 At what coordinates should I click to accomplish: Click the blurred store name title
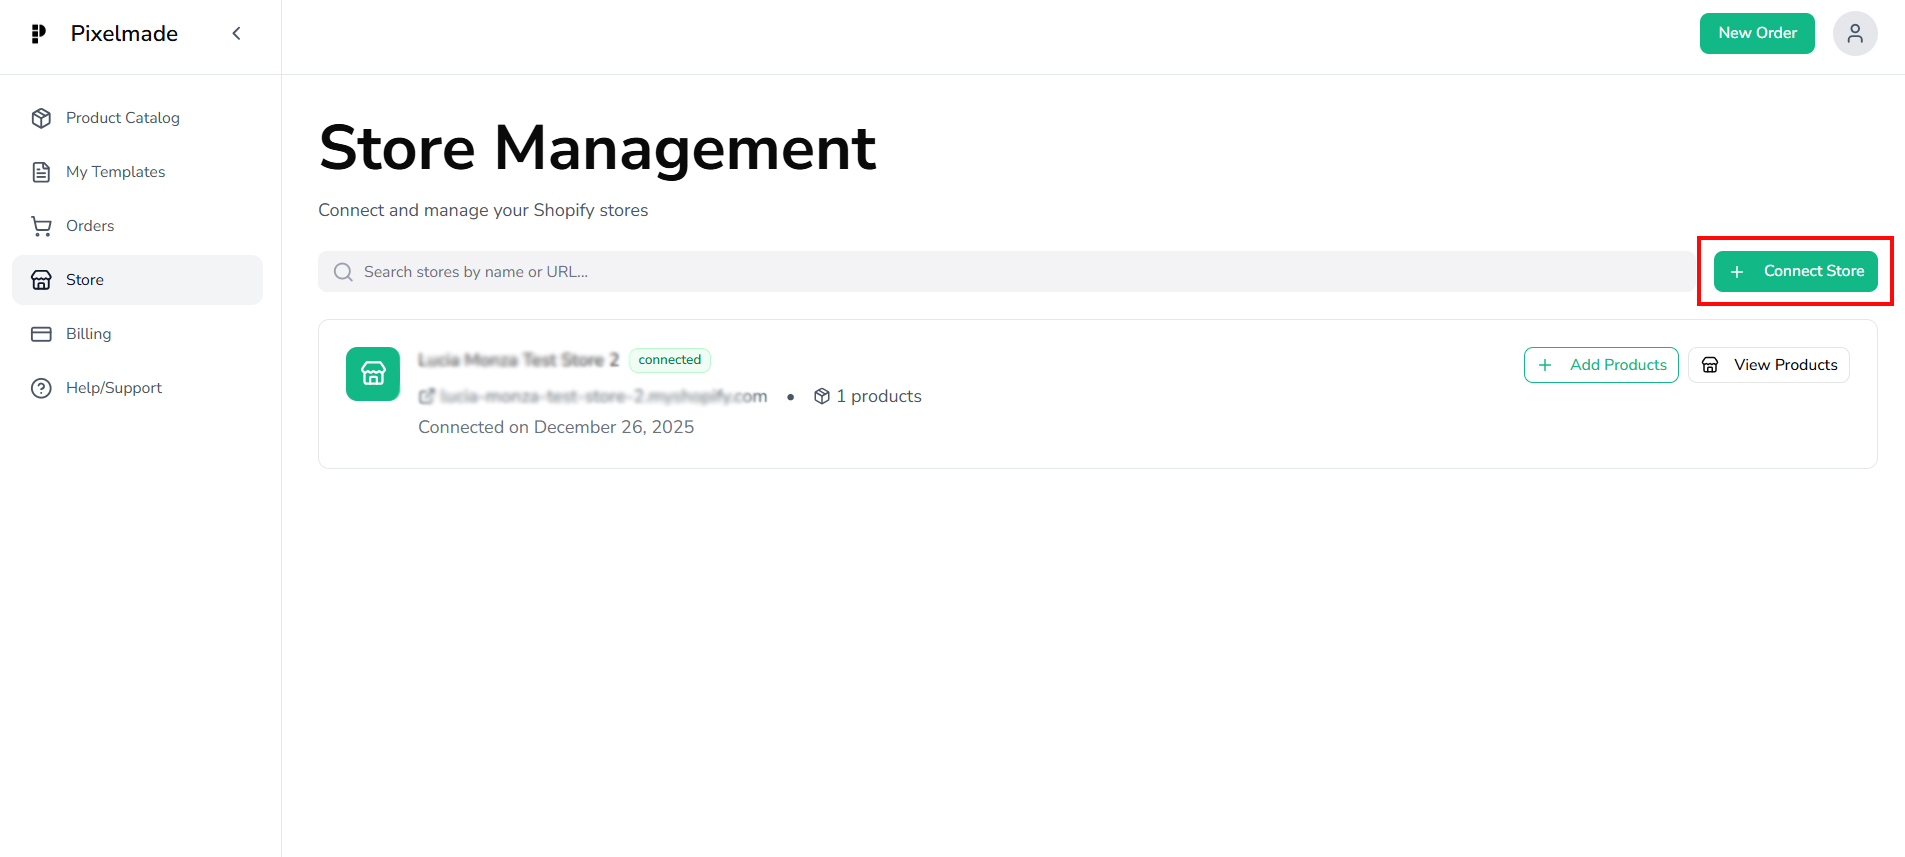518,360
